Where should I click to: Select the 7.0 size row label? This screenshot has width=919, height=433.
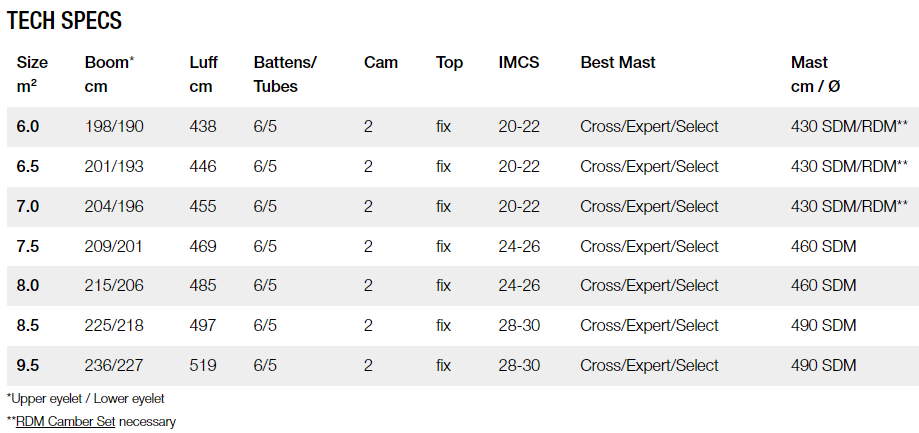(28, 206)
